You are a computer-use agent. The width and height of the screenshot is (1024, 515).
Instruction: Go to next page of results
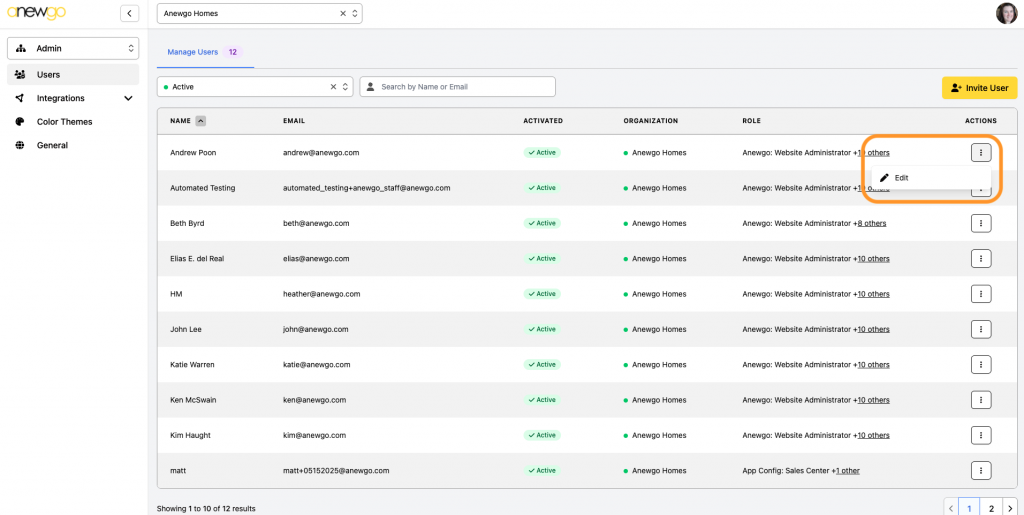1010,508
